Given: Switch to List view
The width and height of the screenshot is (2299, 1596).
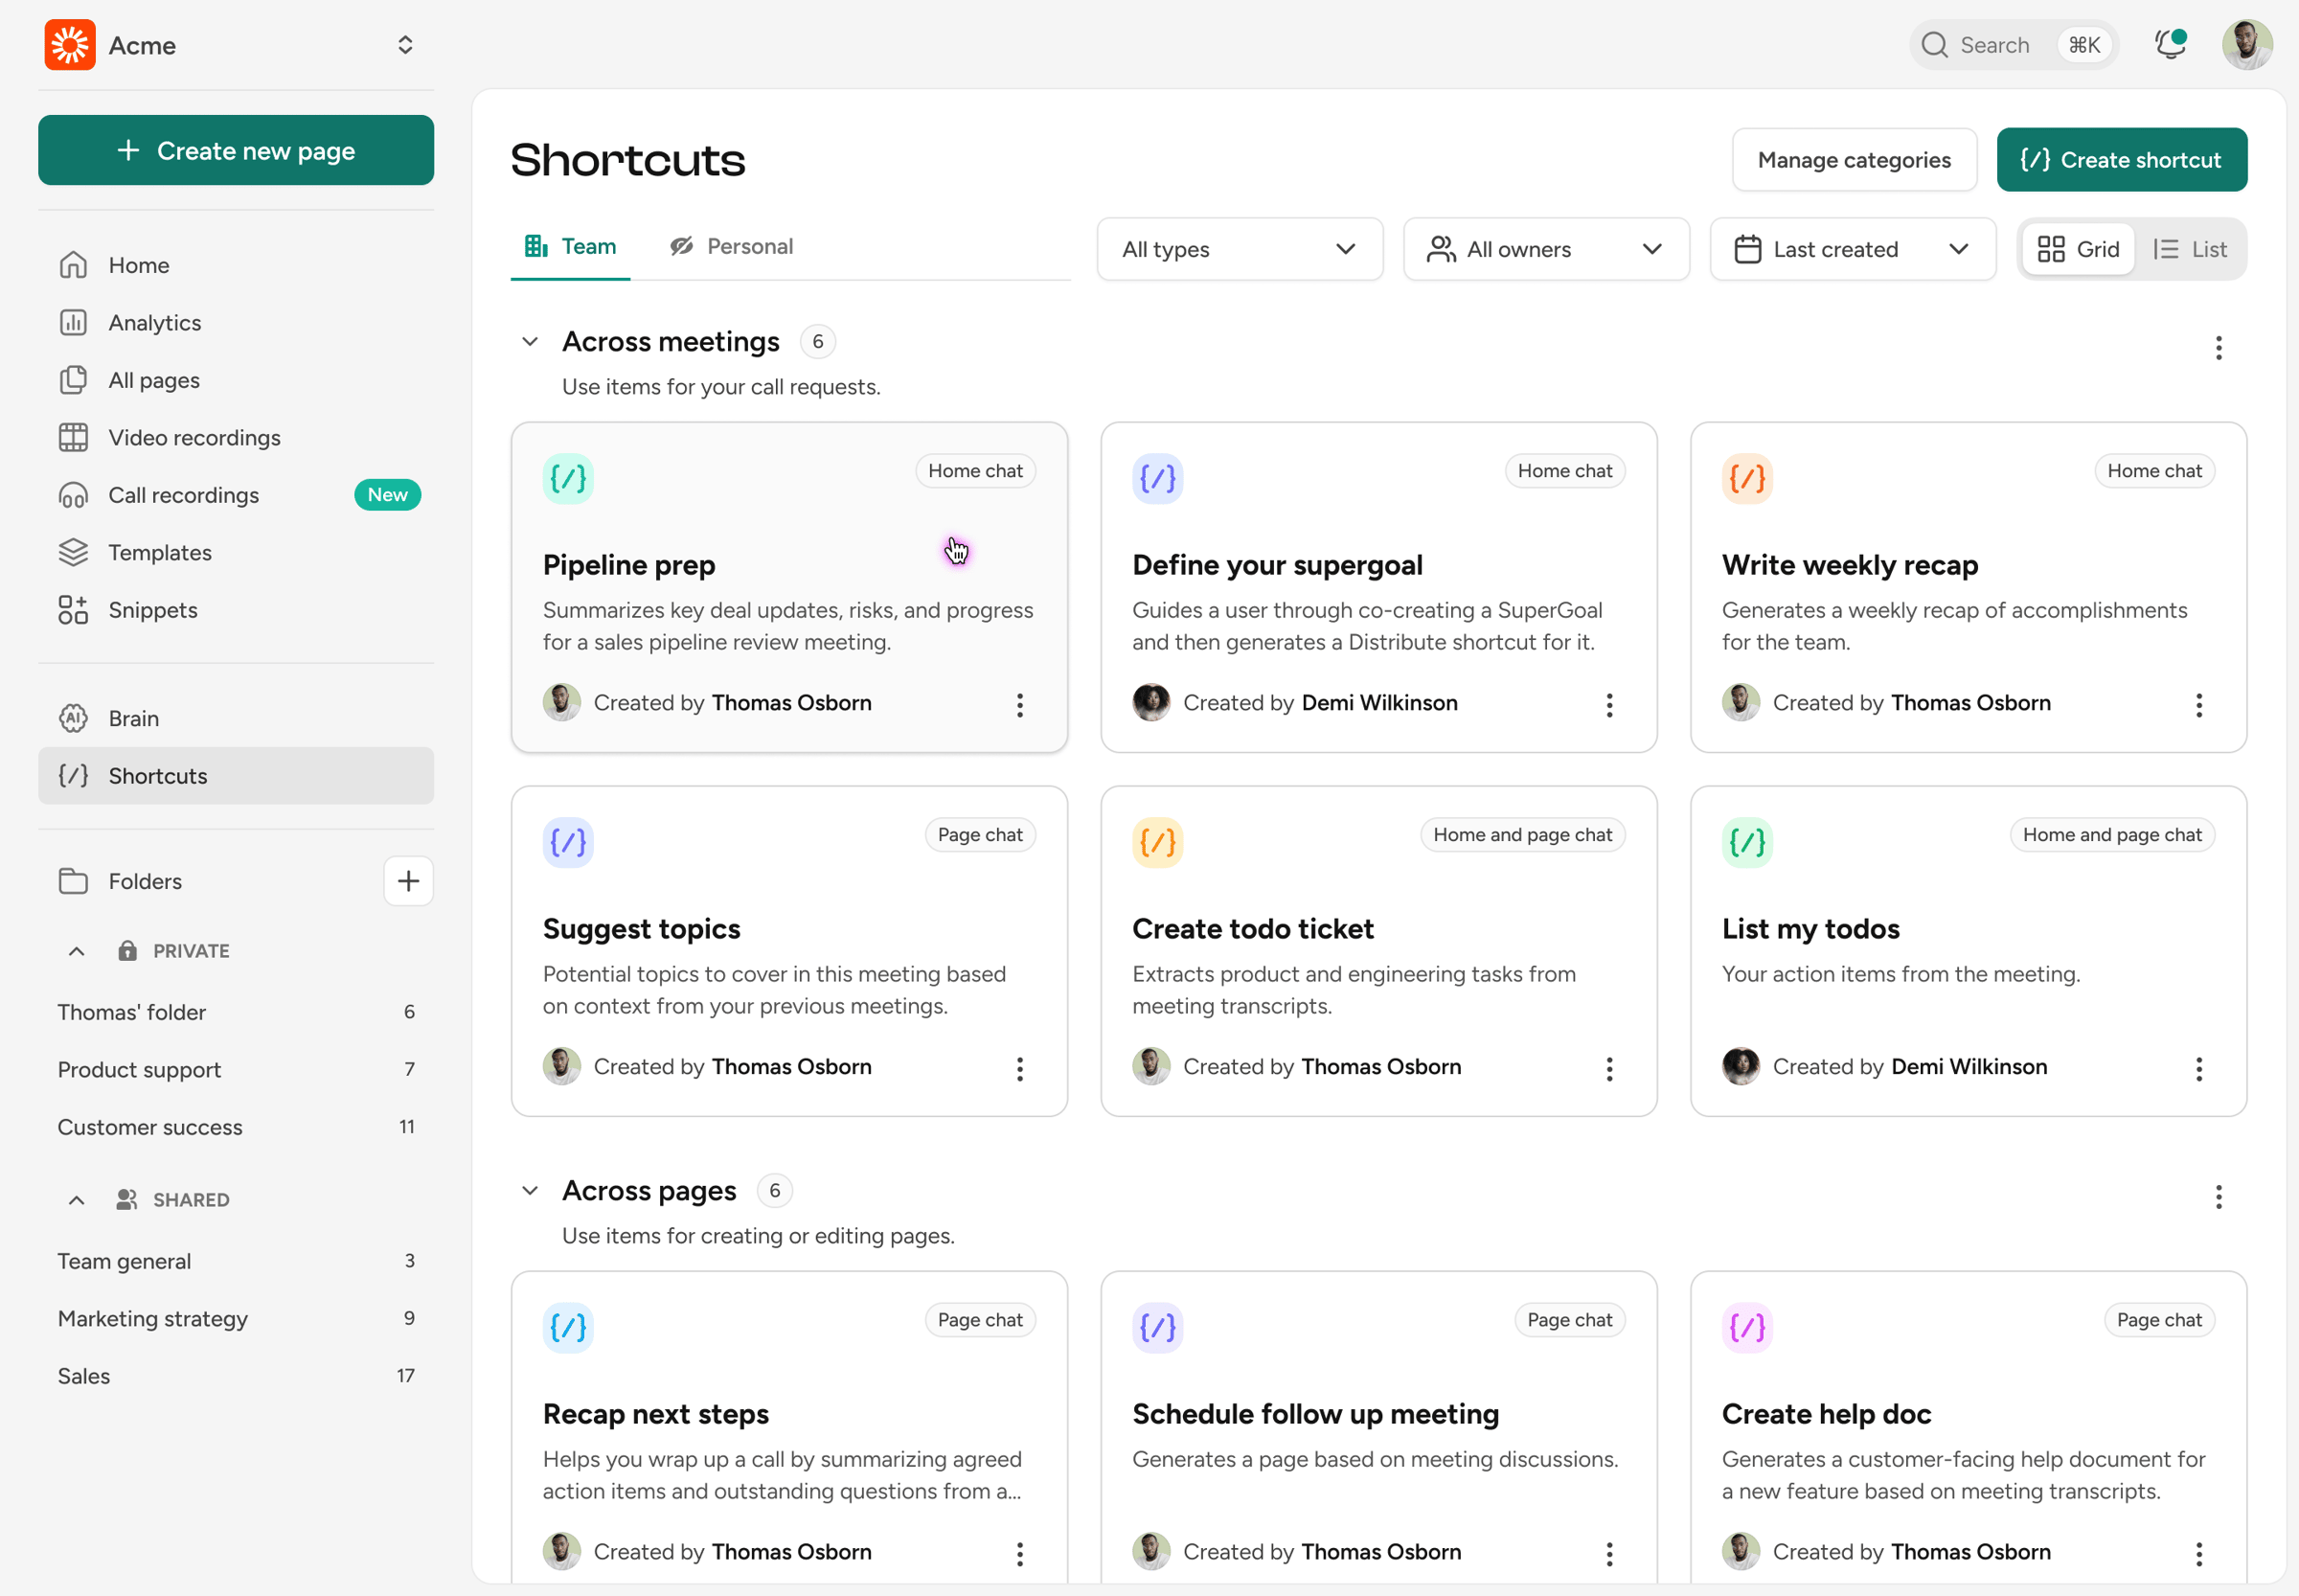Looking at the screenshot, I should click(2190, 249).
